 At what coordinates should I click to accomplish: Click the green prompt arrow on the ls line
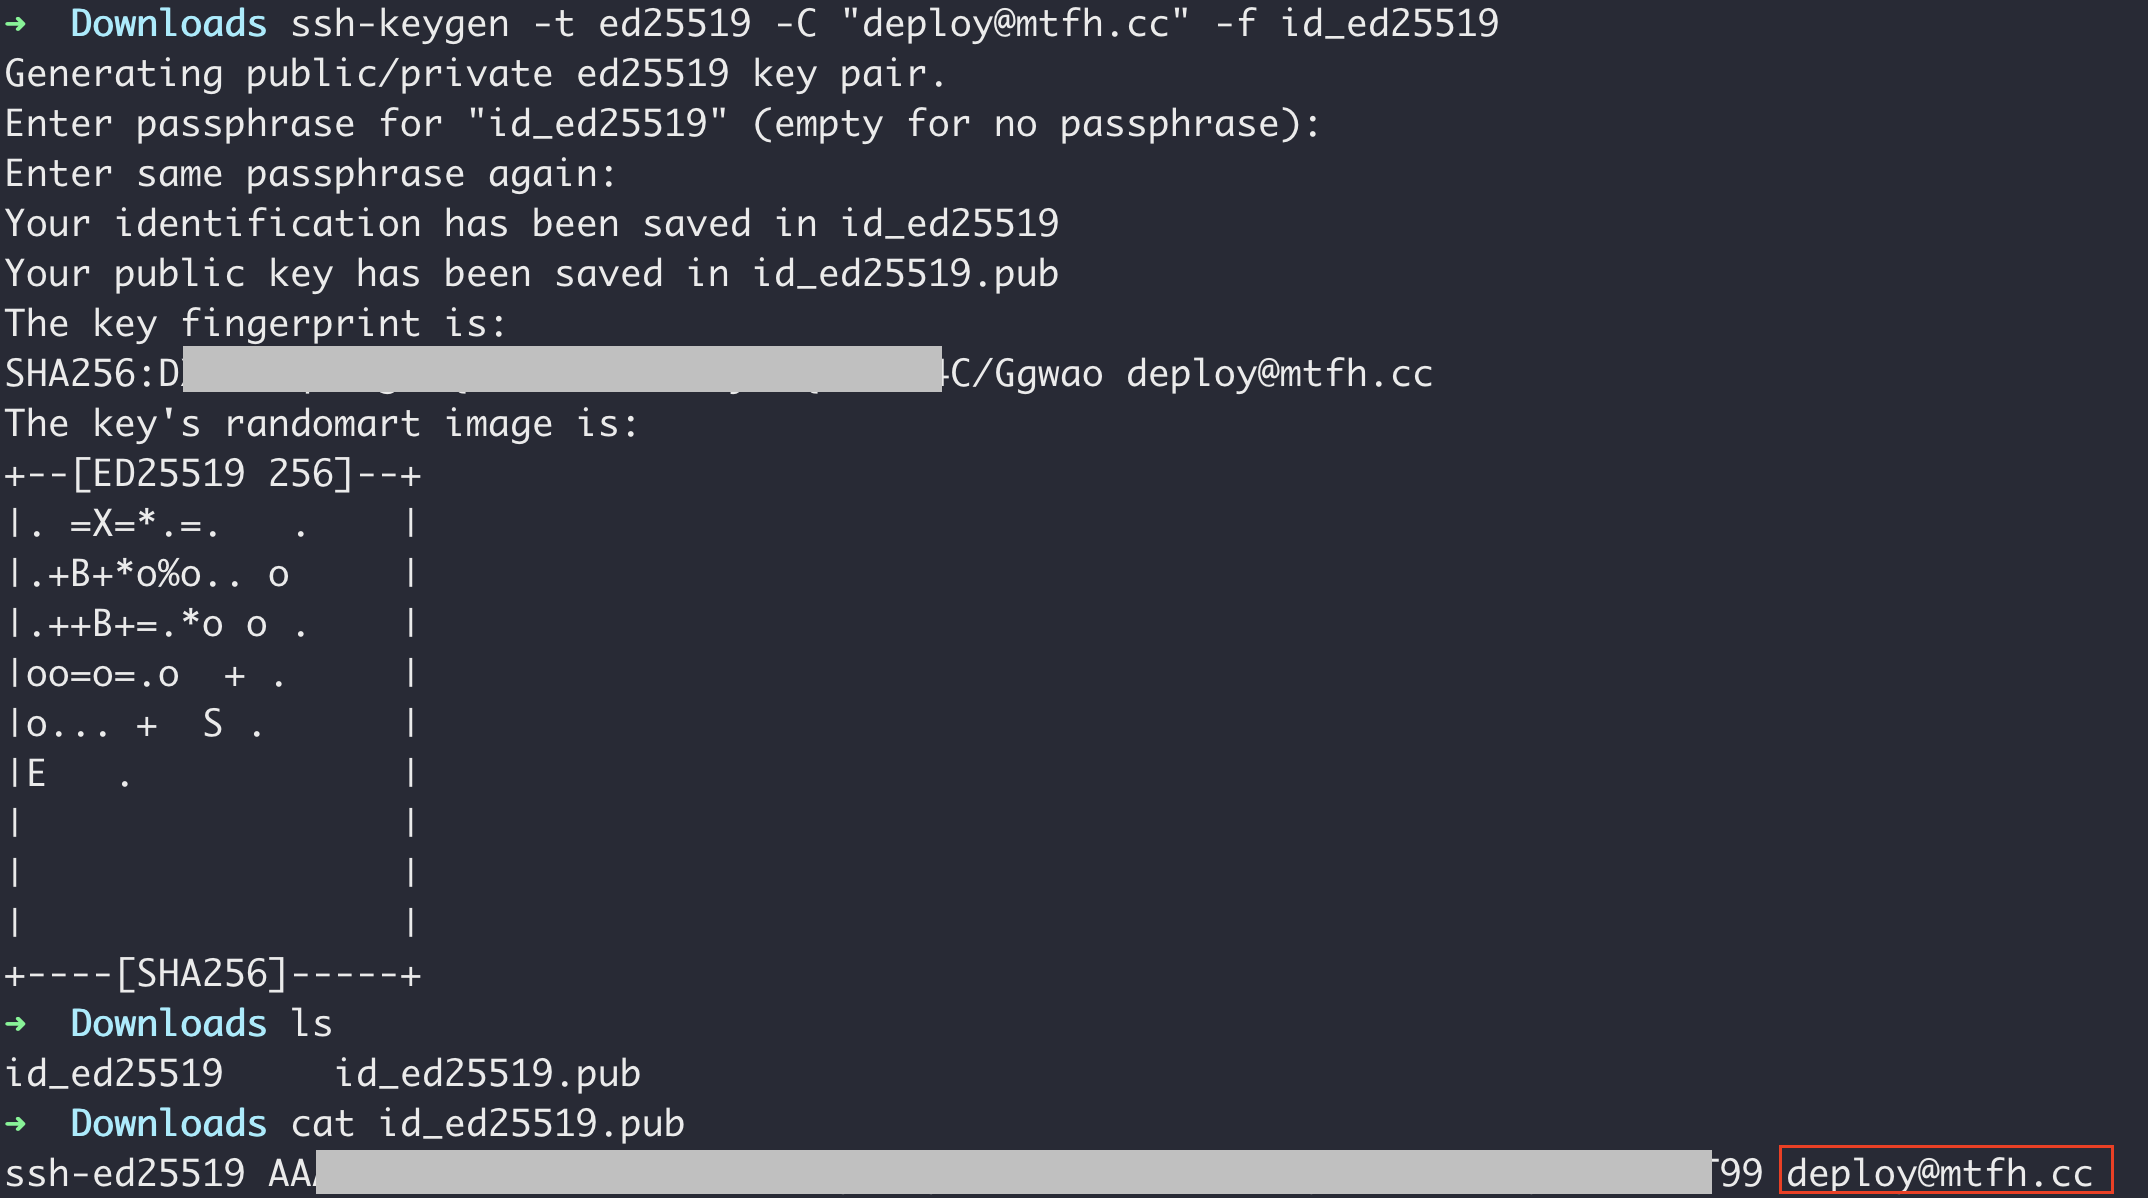16,1024
